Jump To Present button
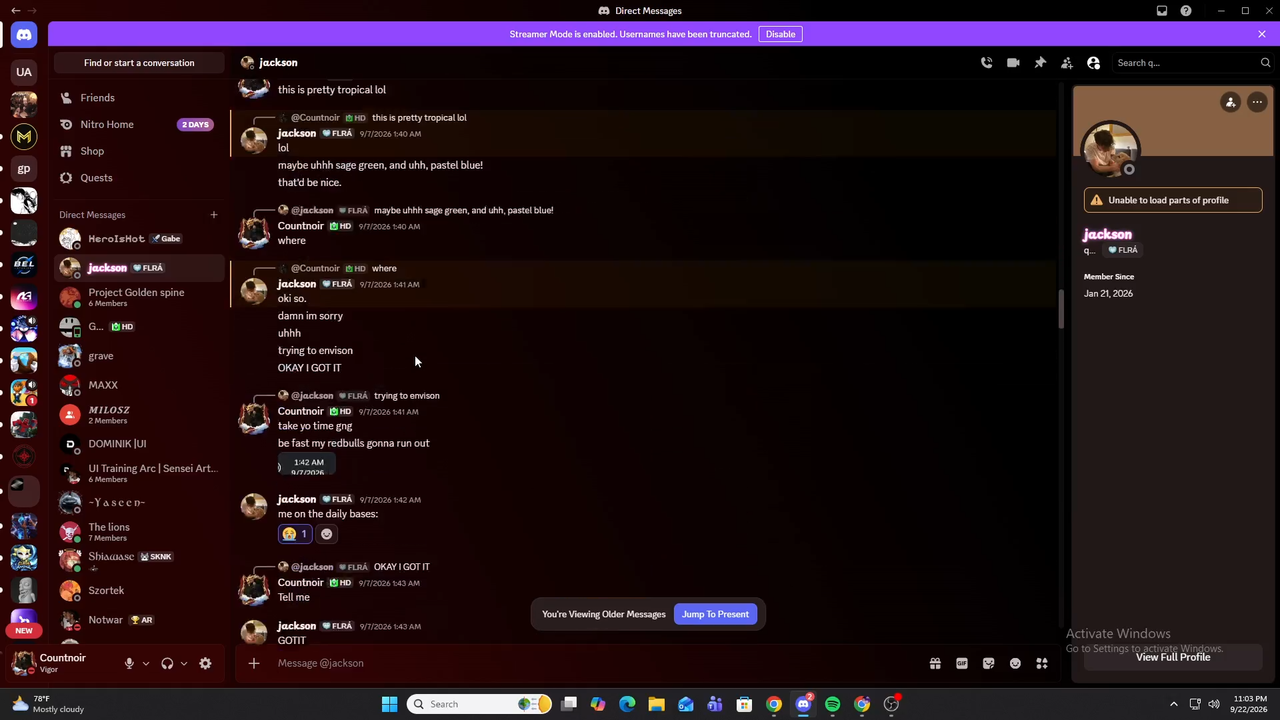 [715, 614]
